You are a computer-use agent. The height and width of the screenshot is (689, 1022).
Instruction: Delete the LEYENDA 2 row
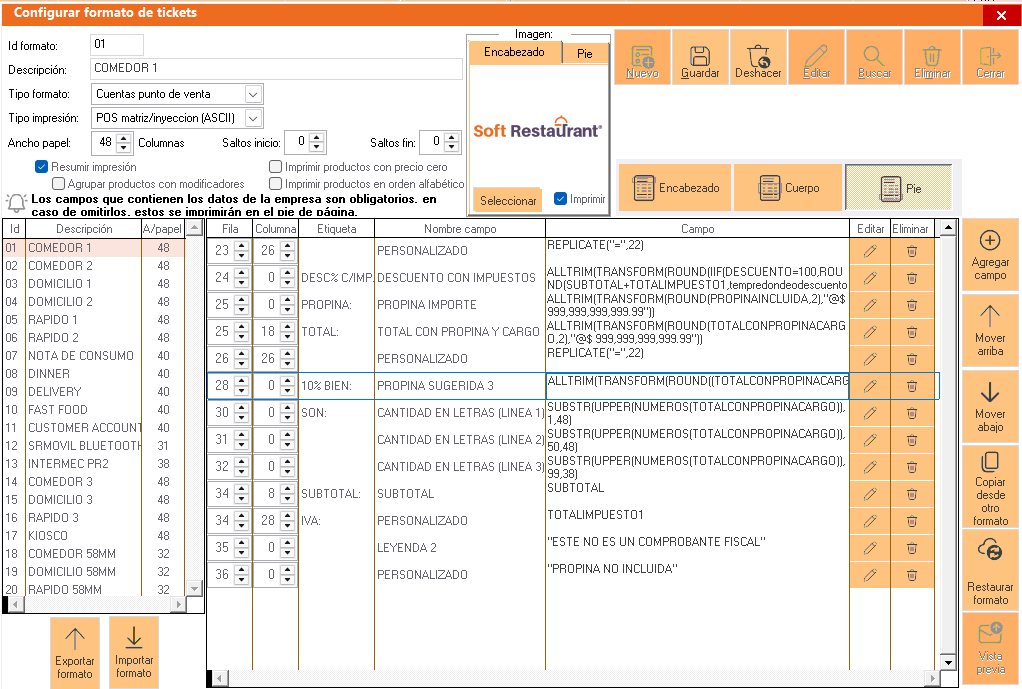(912, 548)
